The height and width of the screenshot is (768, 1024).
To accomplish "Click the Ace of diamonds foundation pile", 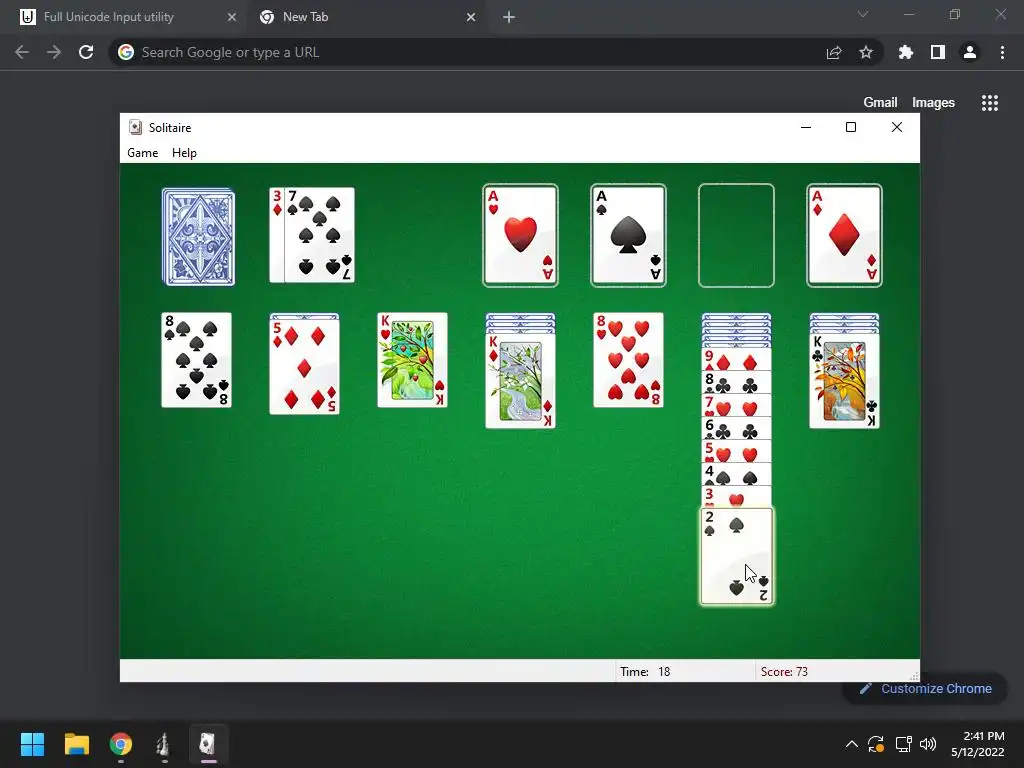I will [844, 235].
